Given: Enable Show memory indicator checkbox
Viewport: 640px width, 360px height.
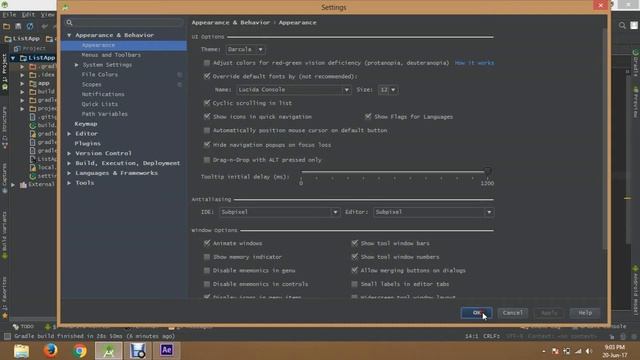Looking at the screenshot, I should coord(207,257).
